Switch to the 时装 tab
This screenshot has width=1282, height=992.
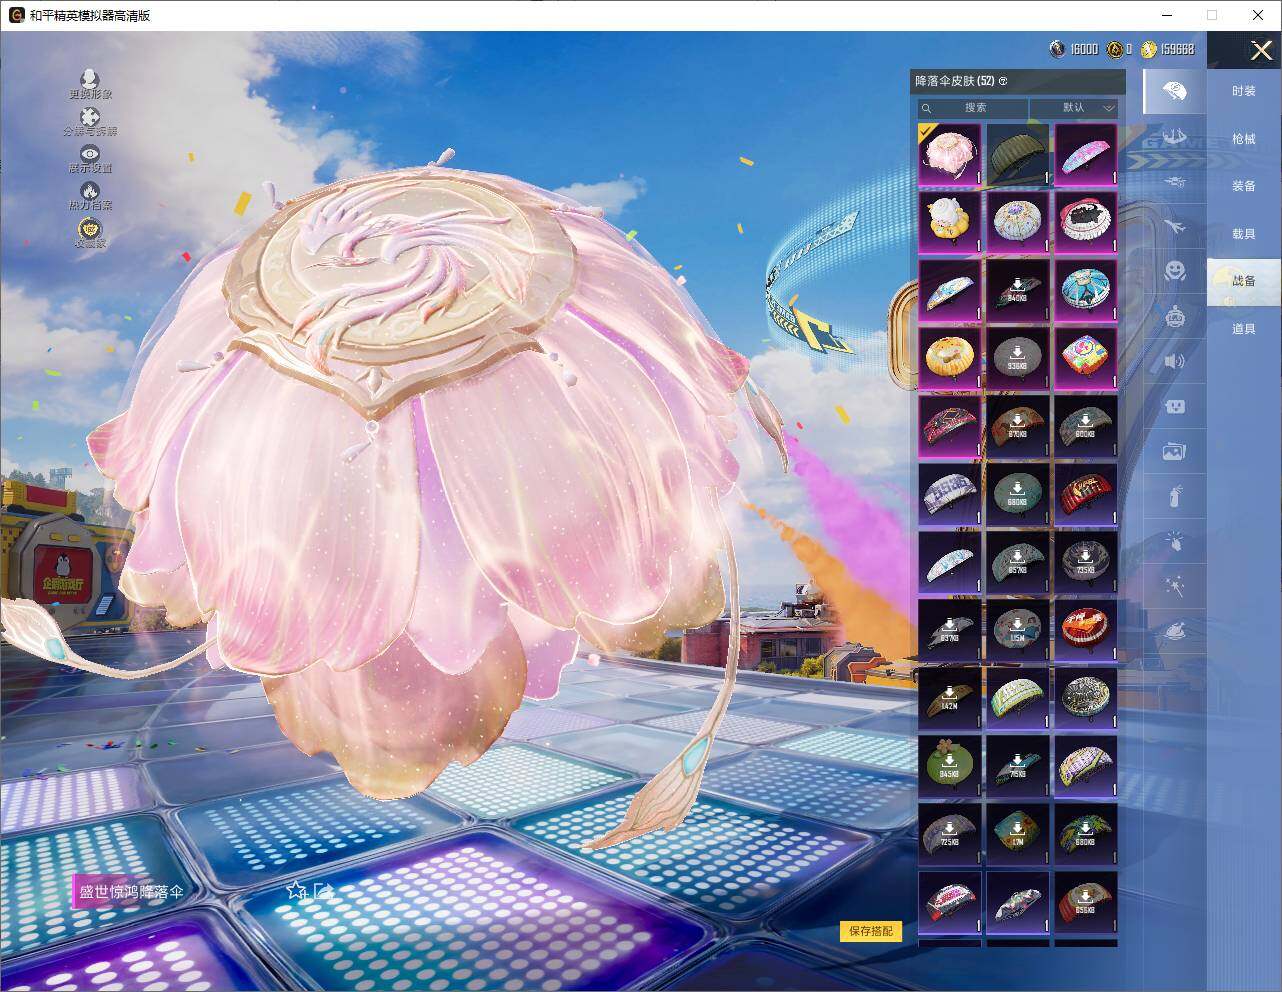click(1243, 91)
